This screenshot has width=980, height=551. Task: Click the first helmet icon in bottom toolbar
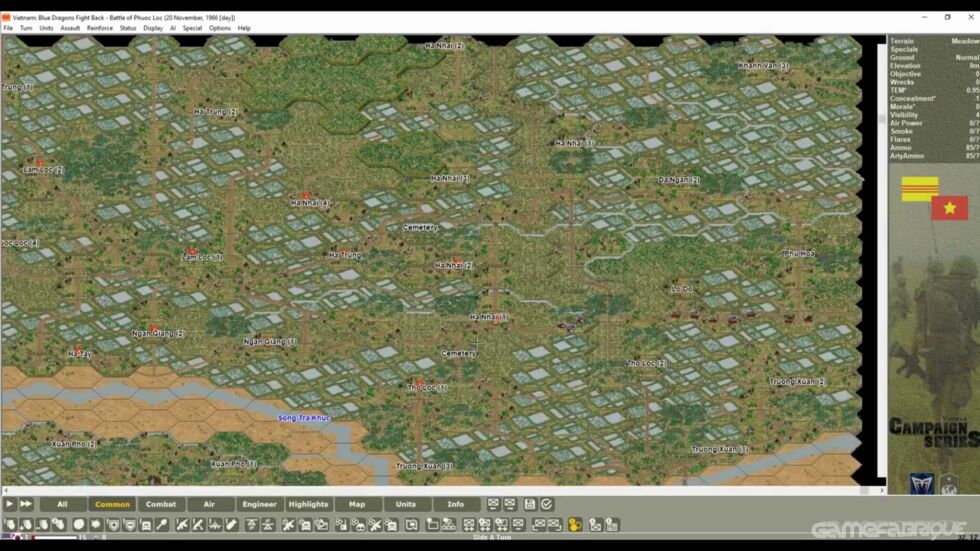tap(9, 525)
